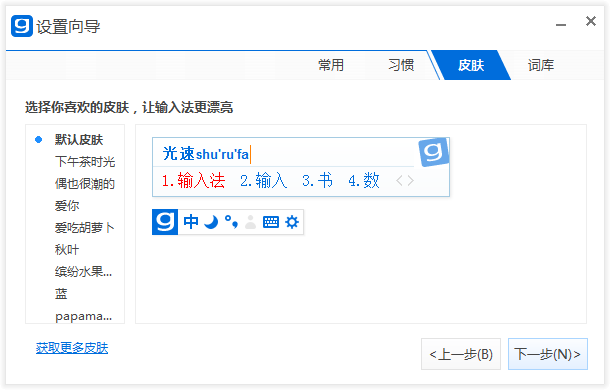
Task: Select the 爱你 skin
Action: 67,206
